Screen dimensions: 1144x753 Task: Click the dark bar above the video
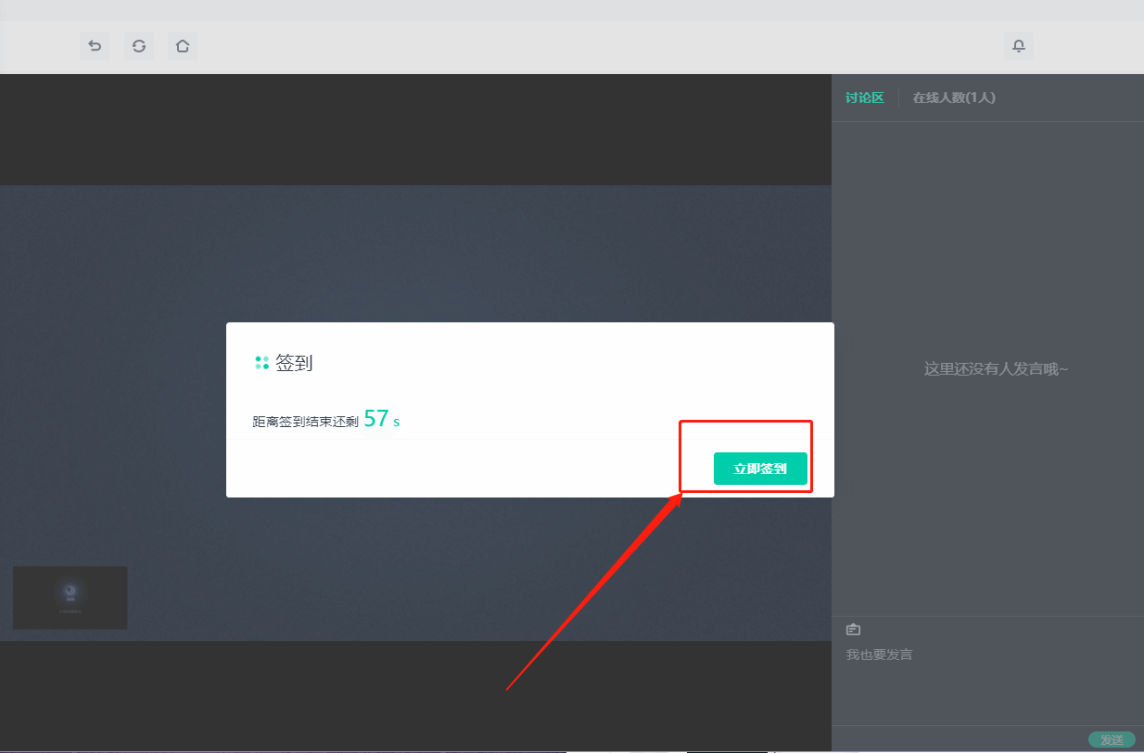click(x=415, y=130)
